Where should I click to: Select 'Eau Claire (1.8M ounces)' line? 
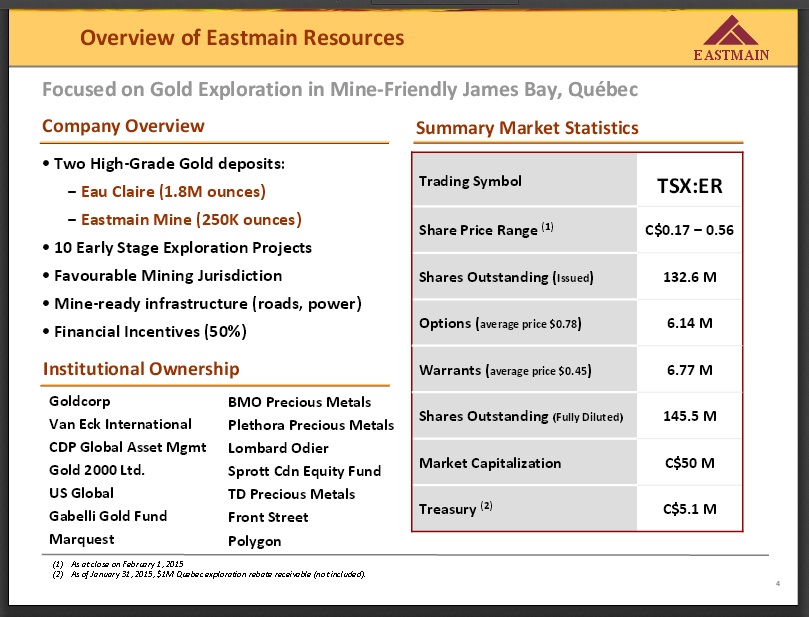click(x=173, y=191)
